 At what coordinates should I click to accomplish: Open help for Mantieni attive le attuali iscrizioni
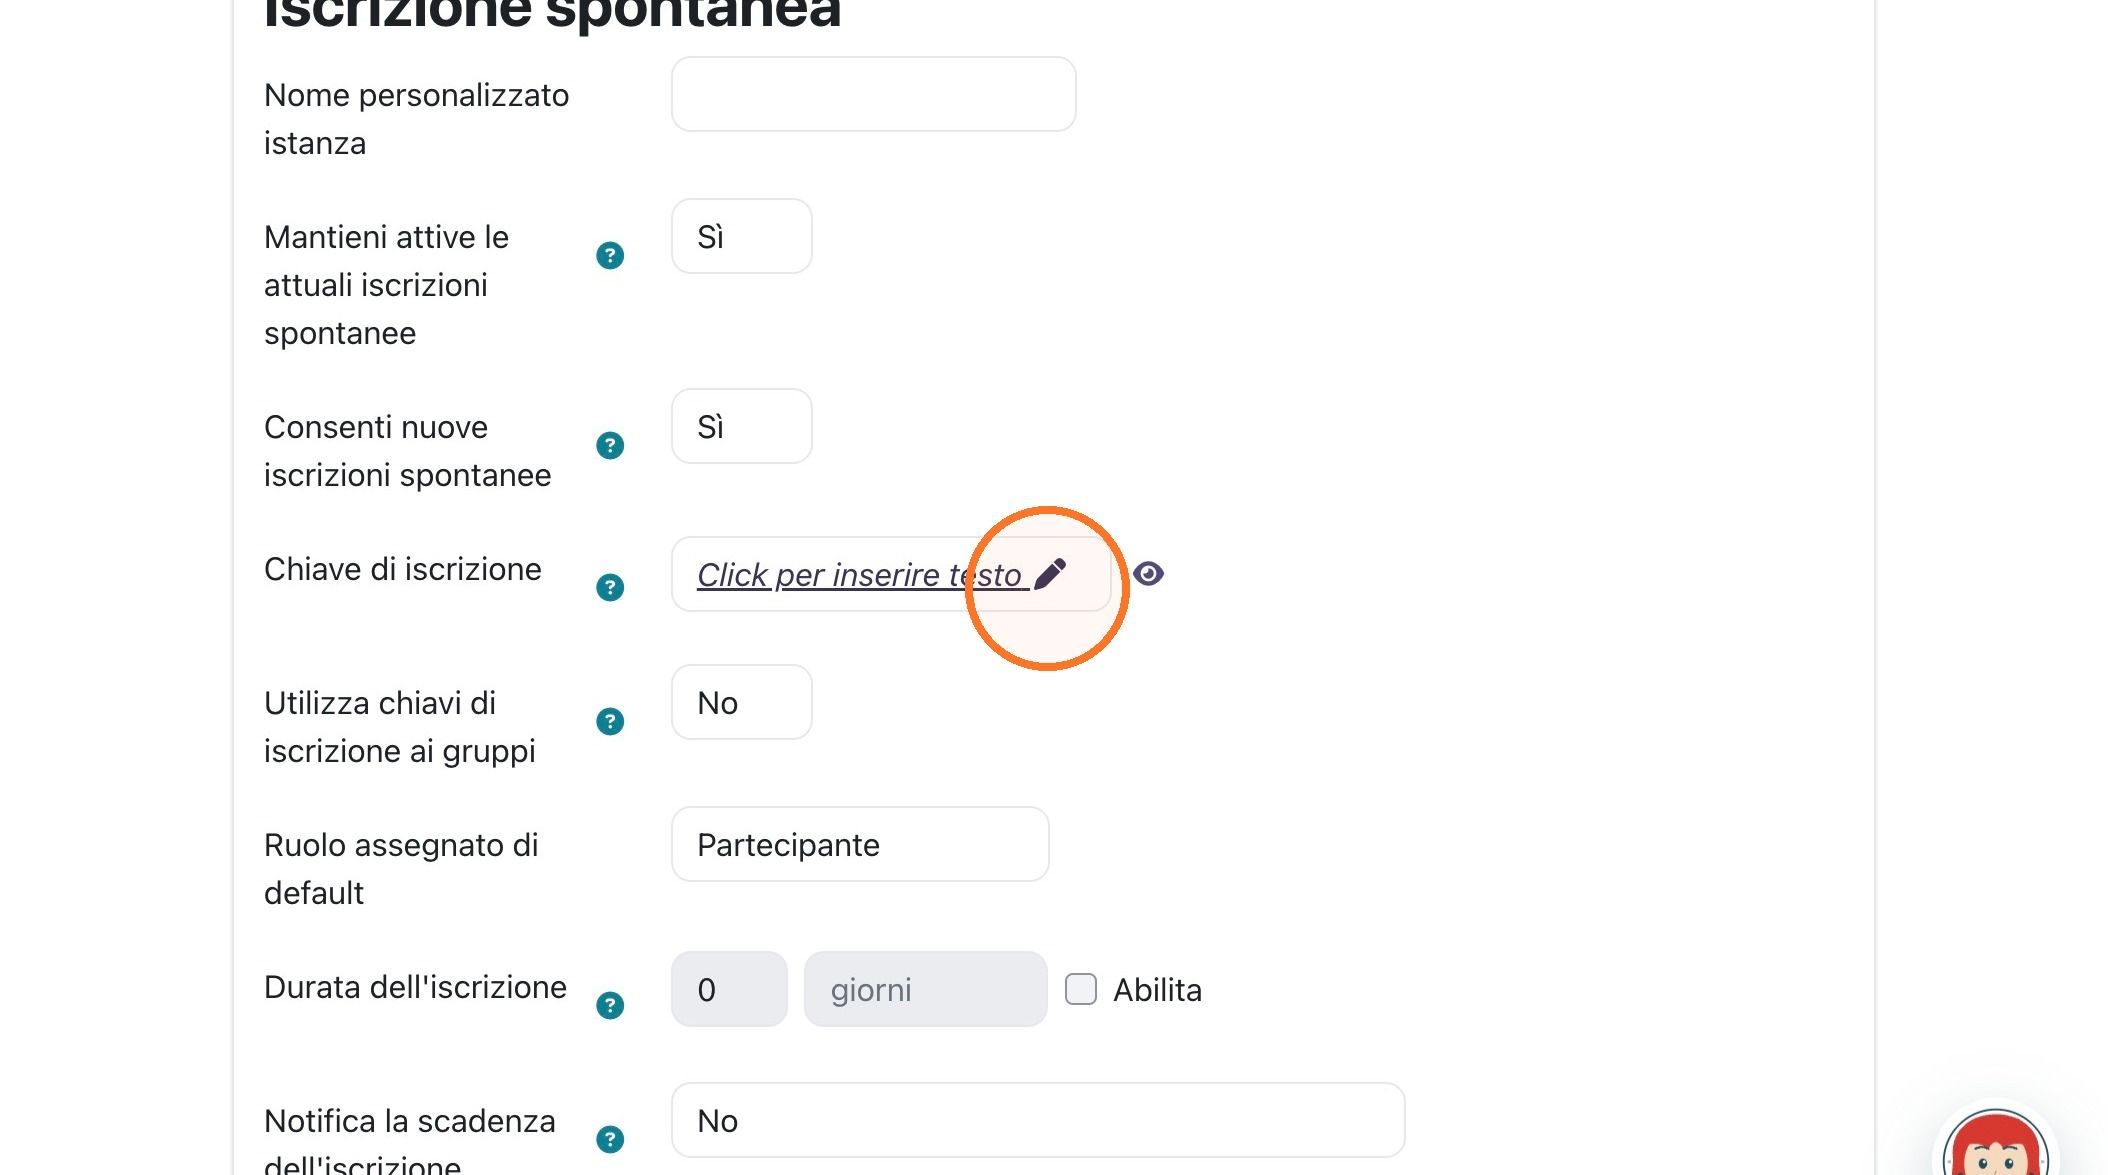[x=610, y=256]
